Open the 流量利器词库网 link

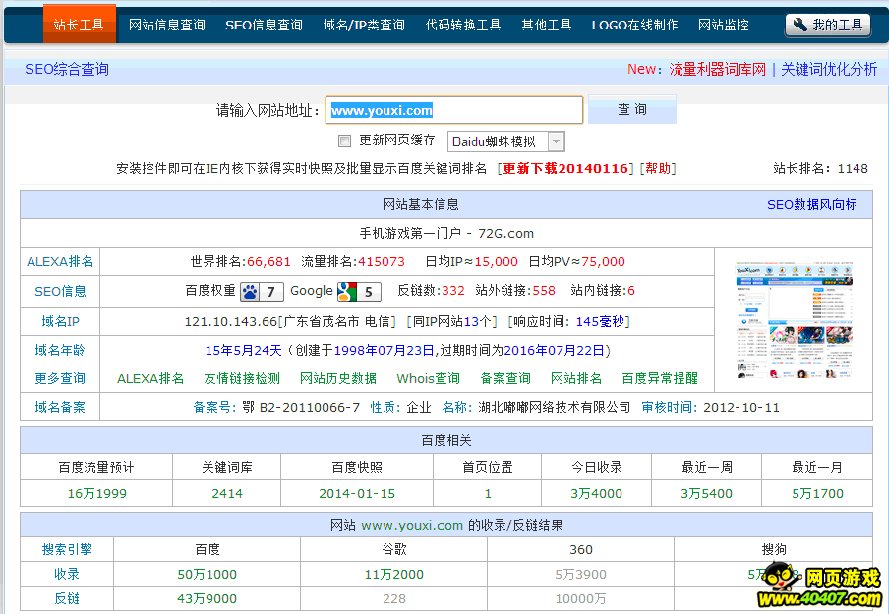718,69
